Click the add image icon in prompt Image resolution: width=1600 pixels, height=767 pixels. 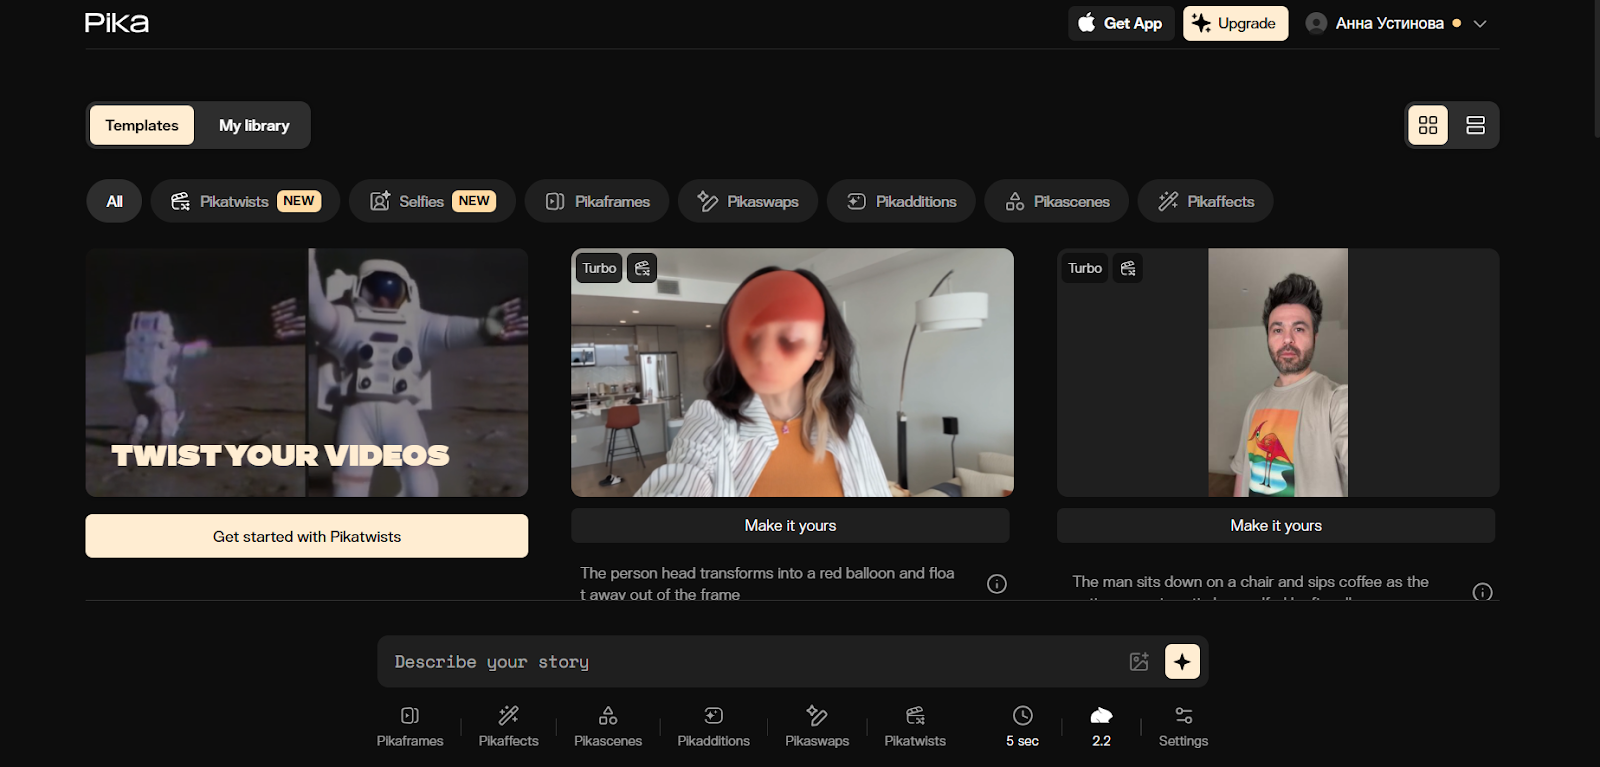(1139, 661)
